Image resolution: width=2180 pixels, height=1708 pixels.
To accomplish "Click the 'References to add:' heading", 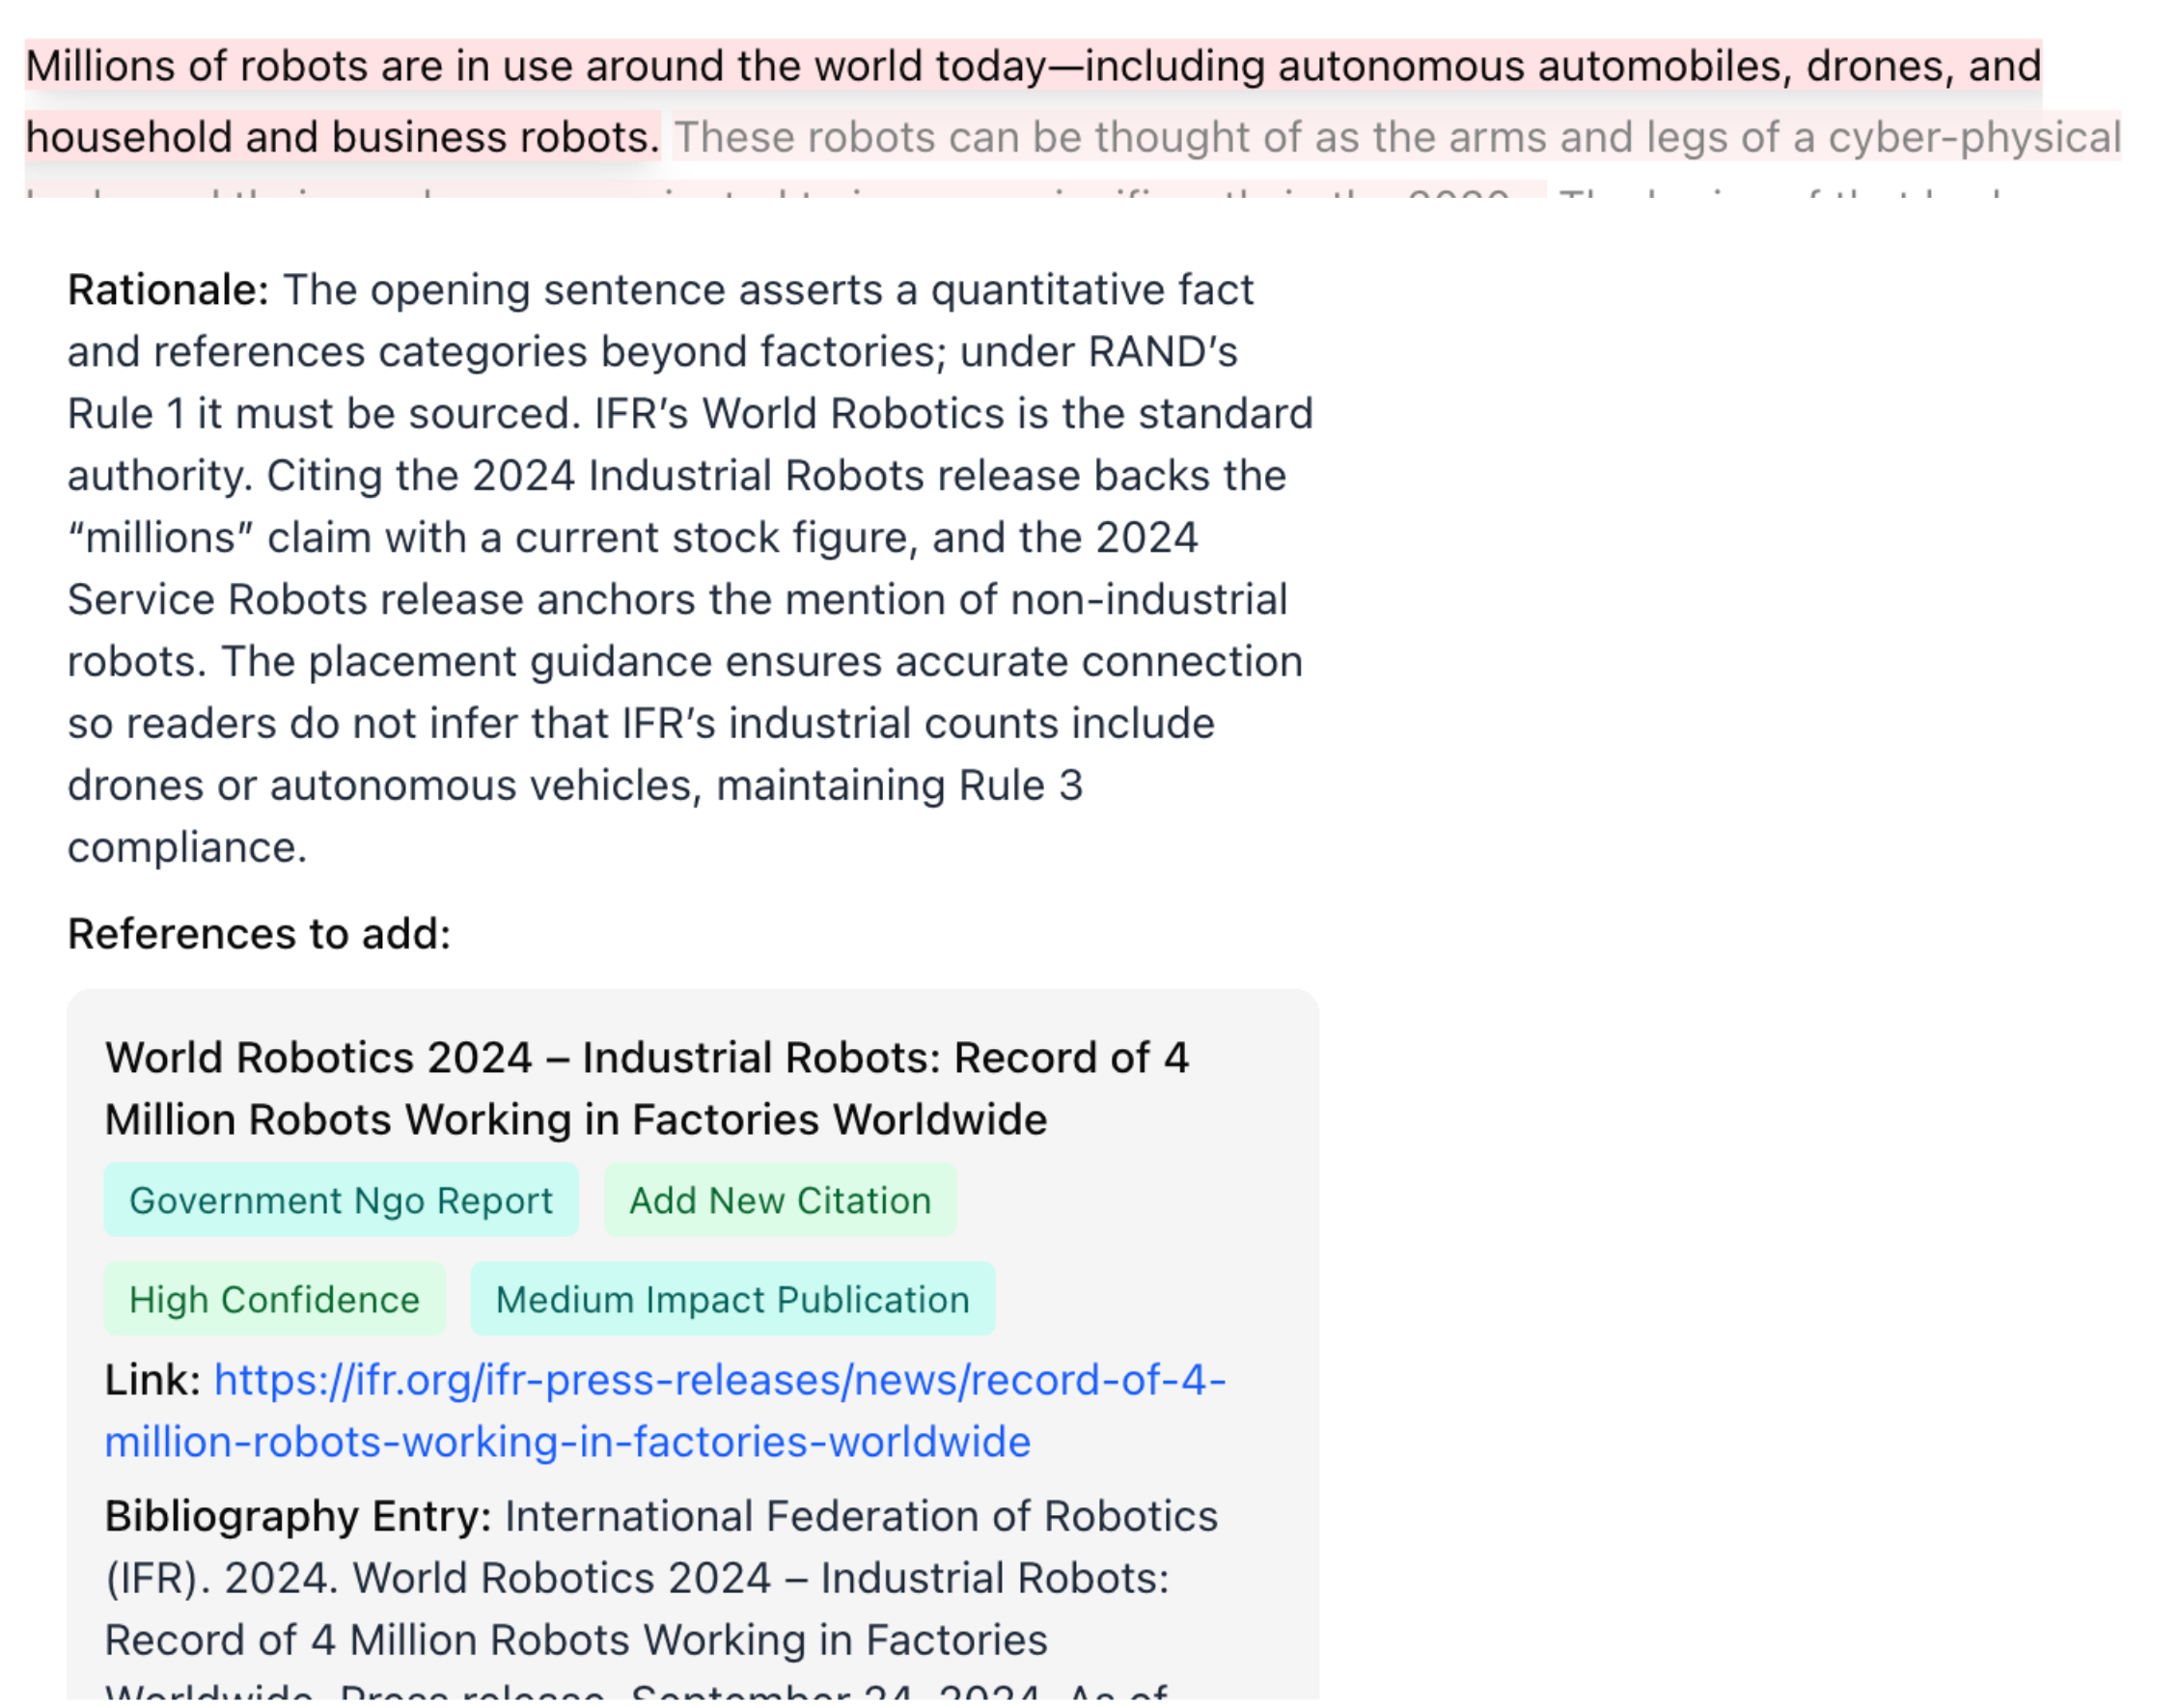I will coord(259,934).
